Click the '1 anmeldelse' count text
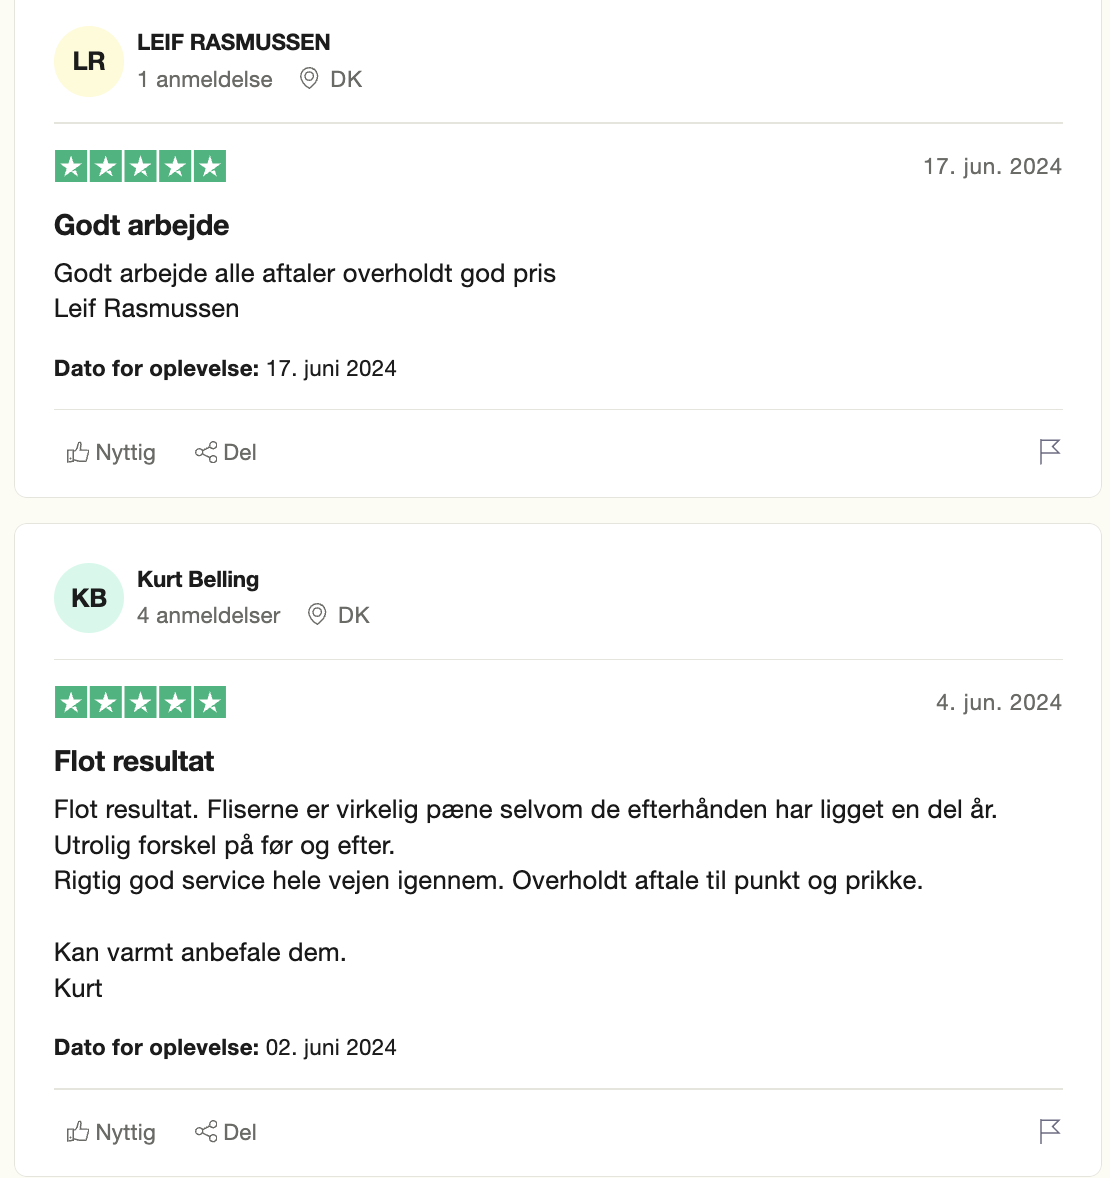1110x1178 pixels. (x=205, y=79)
